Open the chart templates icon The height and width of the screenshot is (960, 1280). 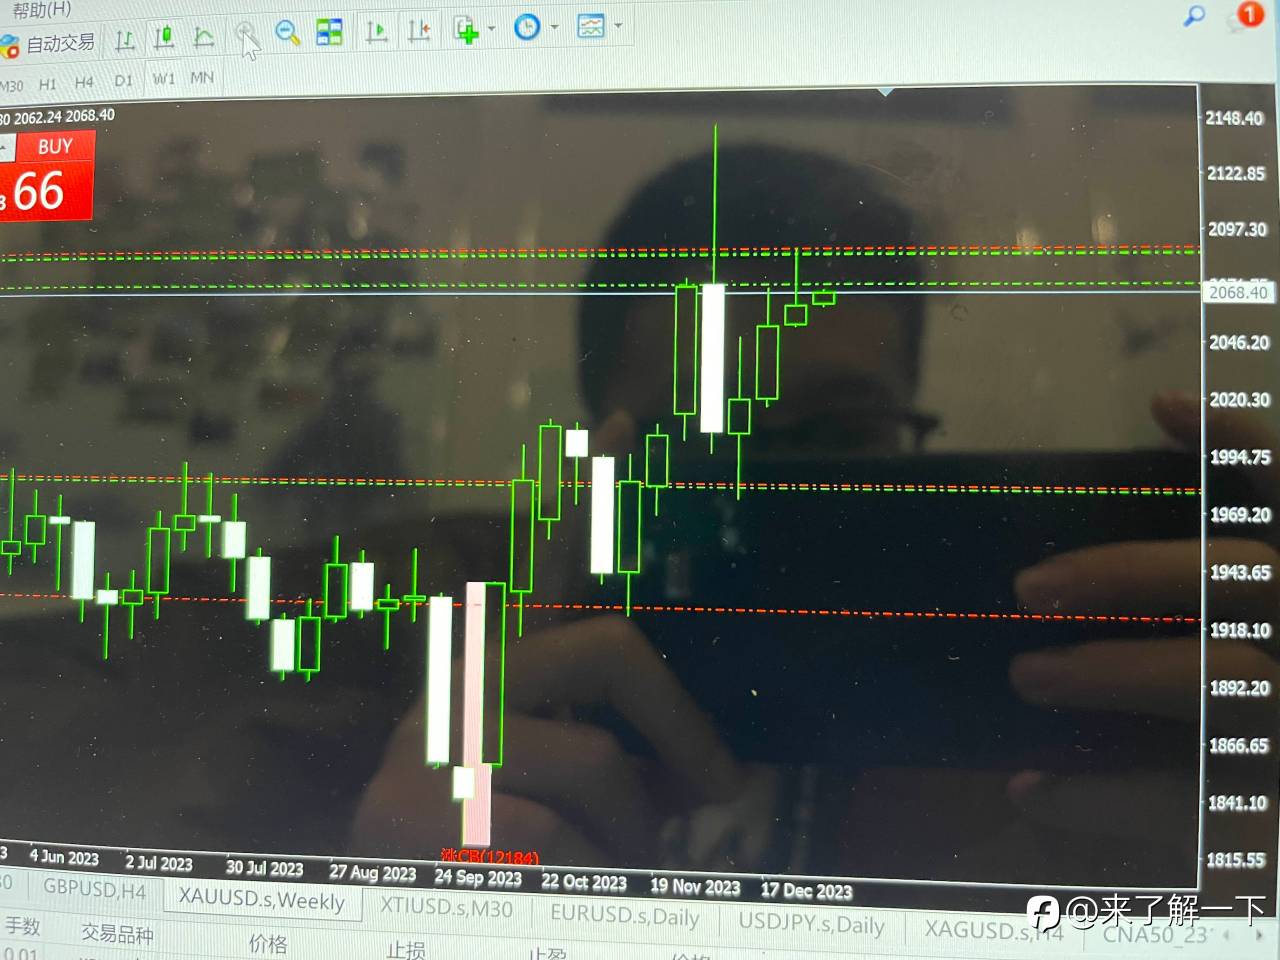591,26
